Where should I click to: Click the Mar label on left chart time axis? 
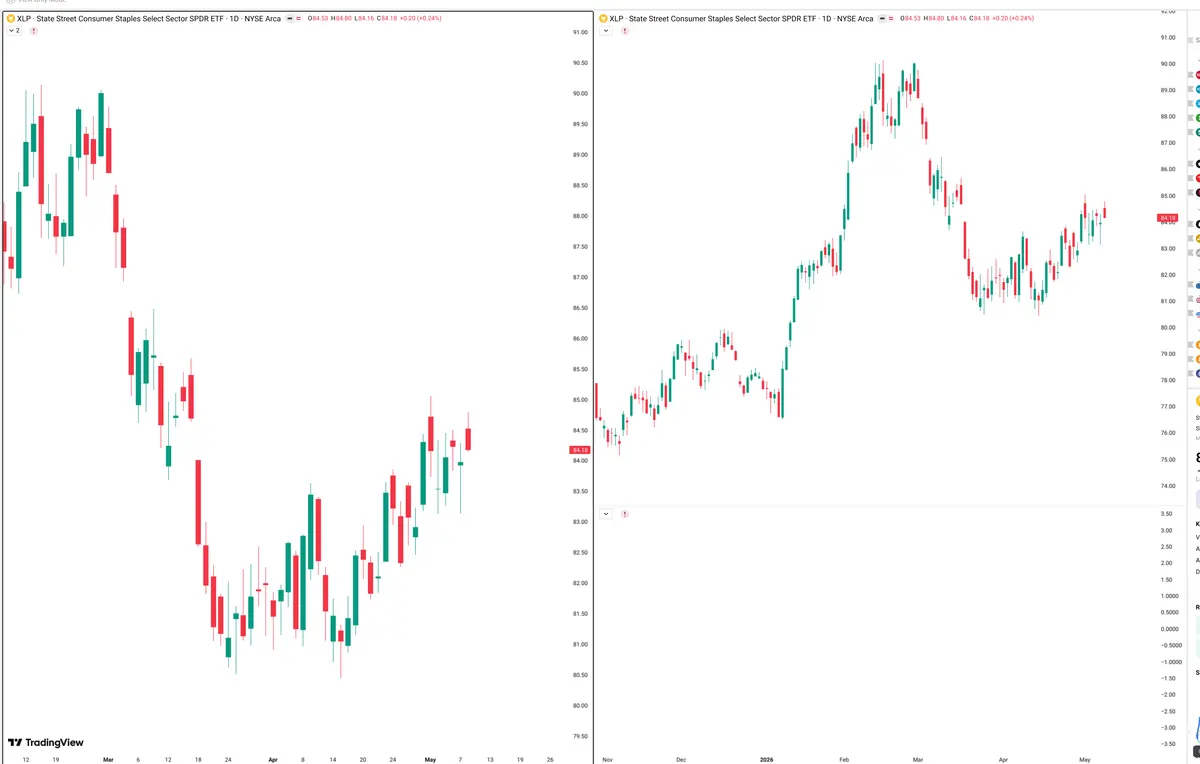[108, 759]
